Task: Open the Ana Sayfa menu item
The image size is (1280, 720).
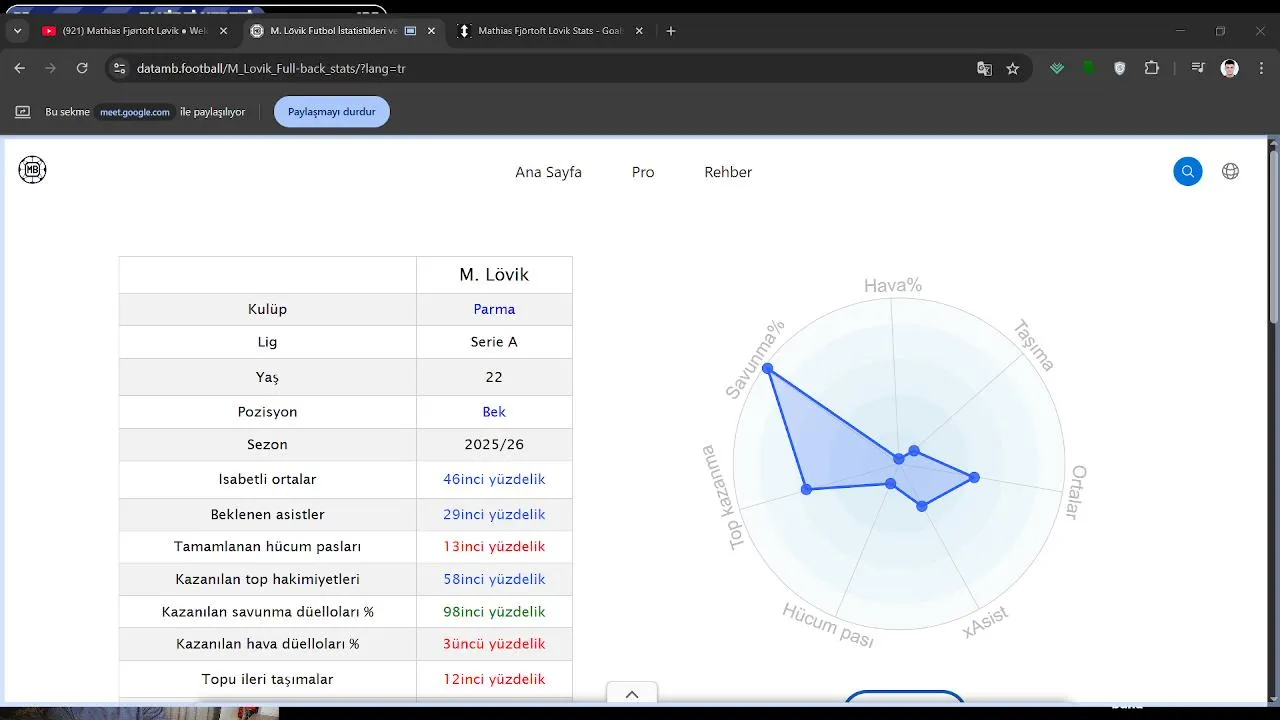Action: coord(548,172)
